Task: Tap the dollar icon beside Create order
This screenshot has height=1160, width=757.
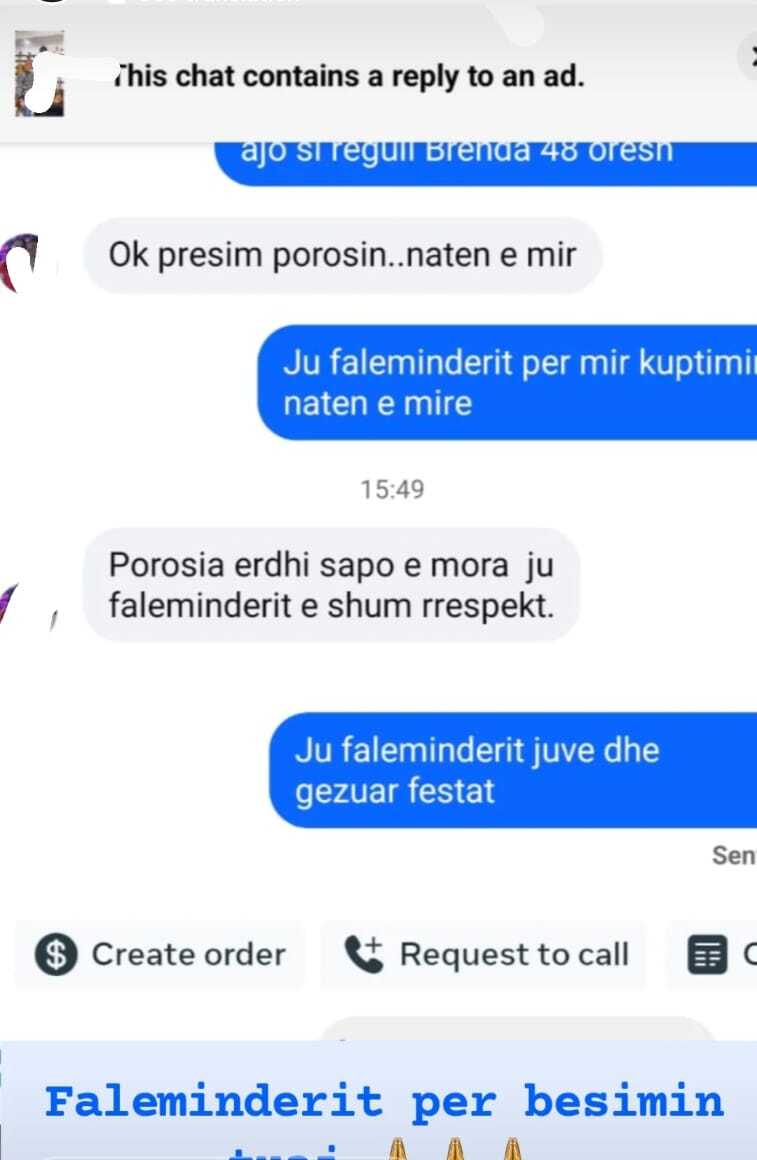Action: coord(56,954)
